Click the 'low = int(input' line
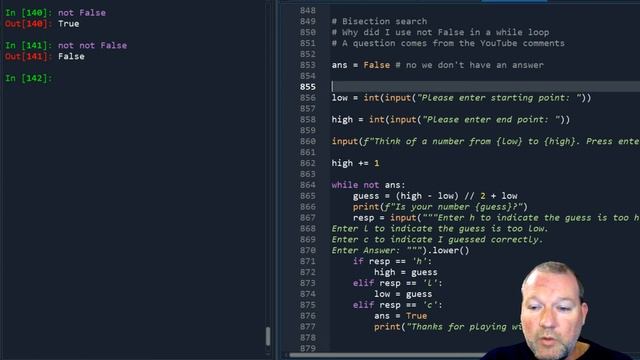The height and width of the screenshot is (360, 640). tap(461, 98)
